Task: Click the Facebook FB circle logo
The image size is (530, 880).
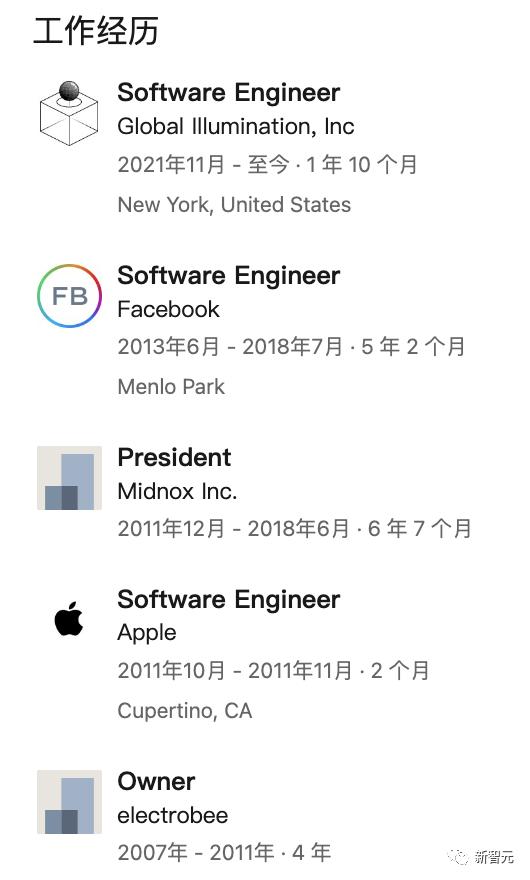Action: [x=70, y=296]
